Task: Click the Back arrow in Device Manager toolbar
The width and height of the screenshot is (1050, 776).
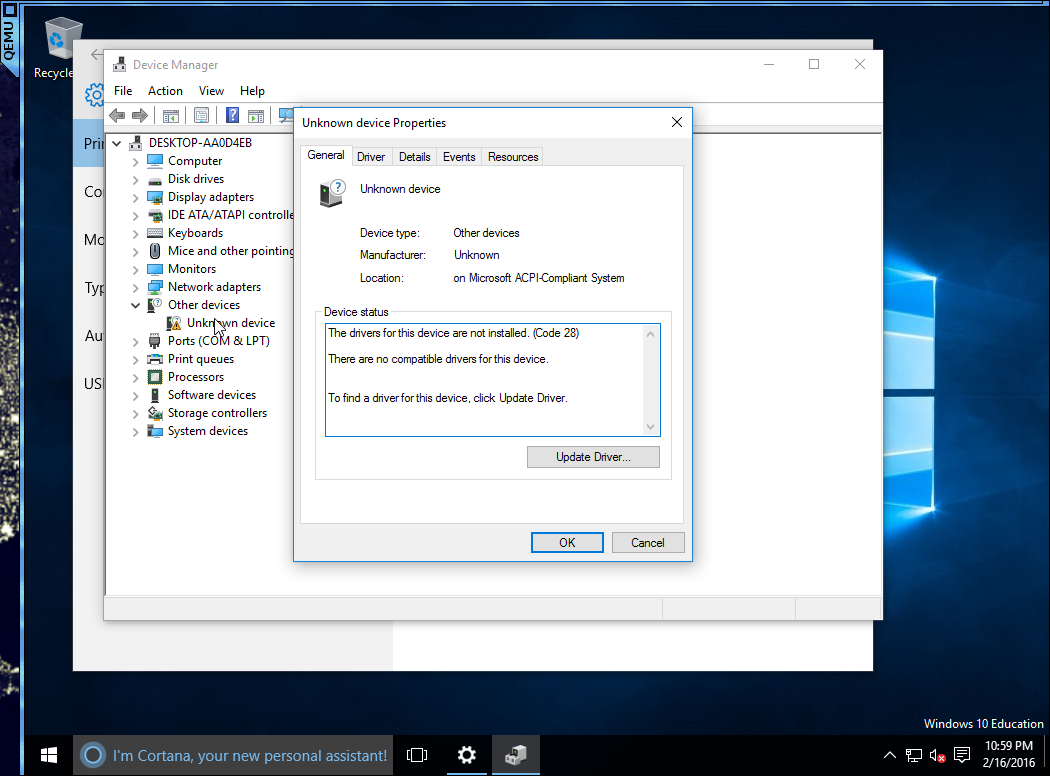Action: (x=117, y=116)
